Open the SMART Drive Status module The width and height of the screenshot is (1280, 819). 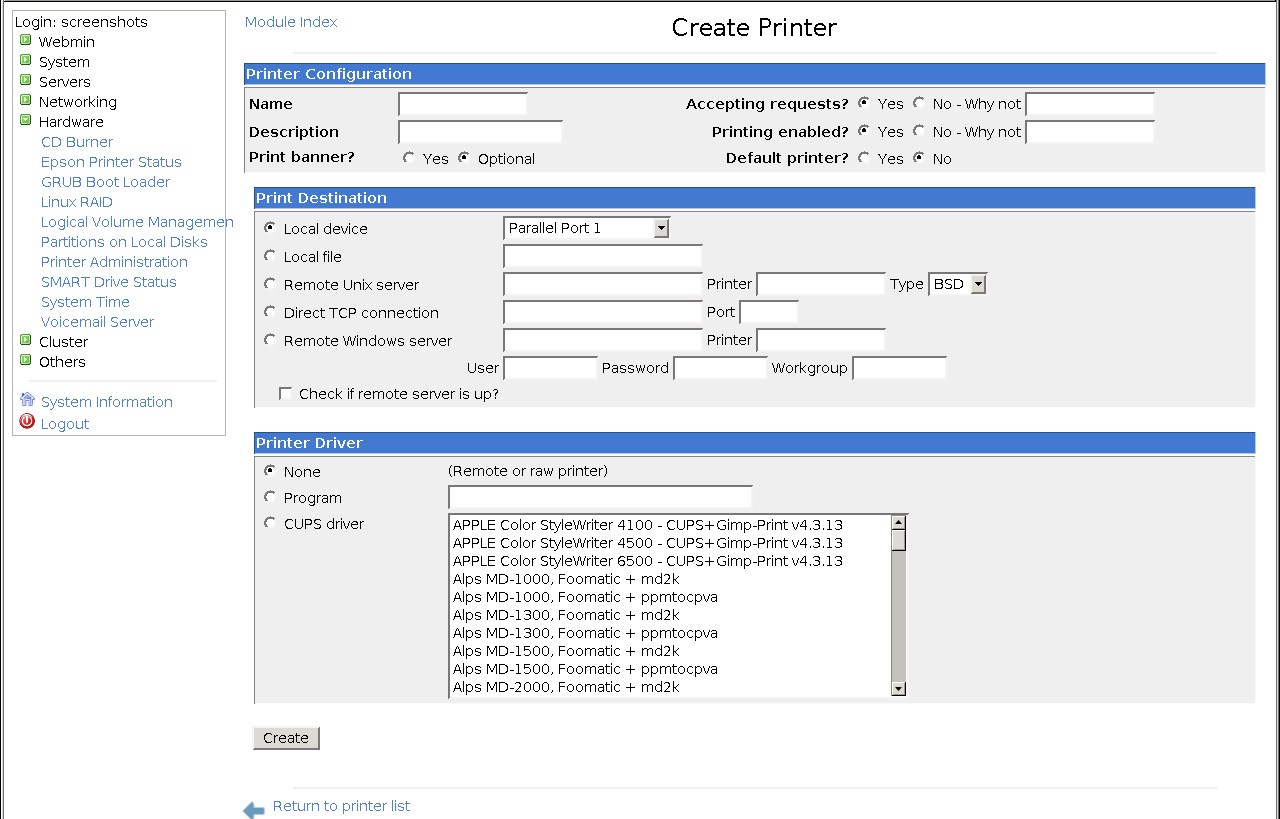[108, 282]
